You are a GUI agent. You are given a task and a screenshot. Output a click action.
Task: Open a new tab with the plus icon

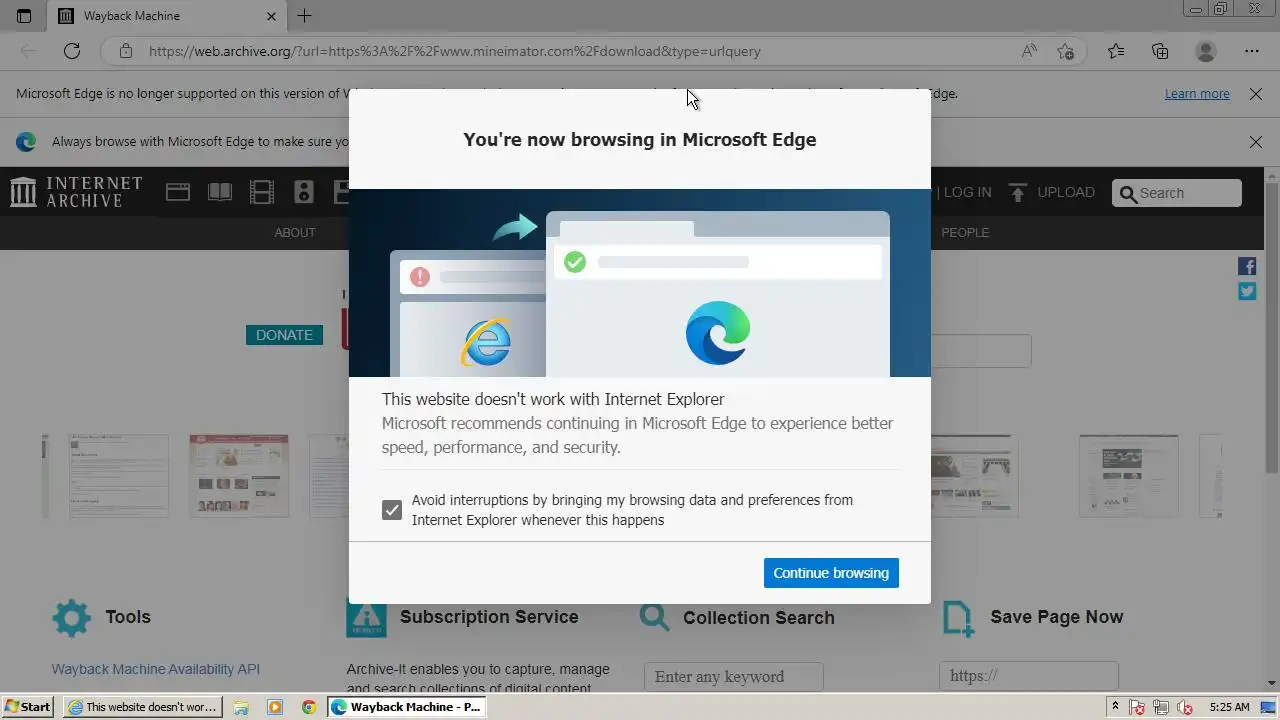coord(305,16)
